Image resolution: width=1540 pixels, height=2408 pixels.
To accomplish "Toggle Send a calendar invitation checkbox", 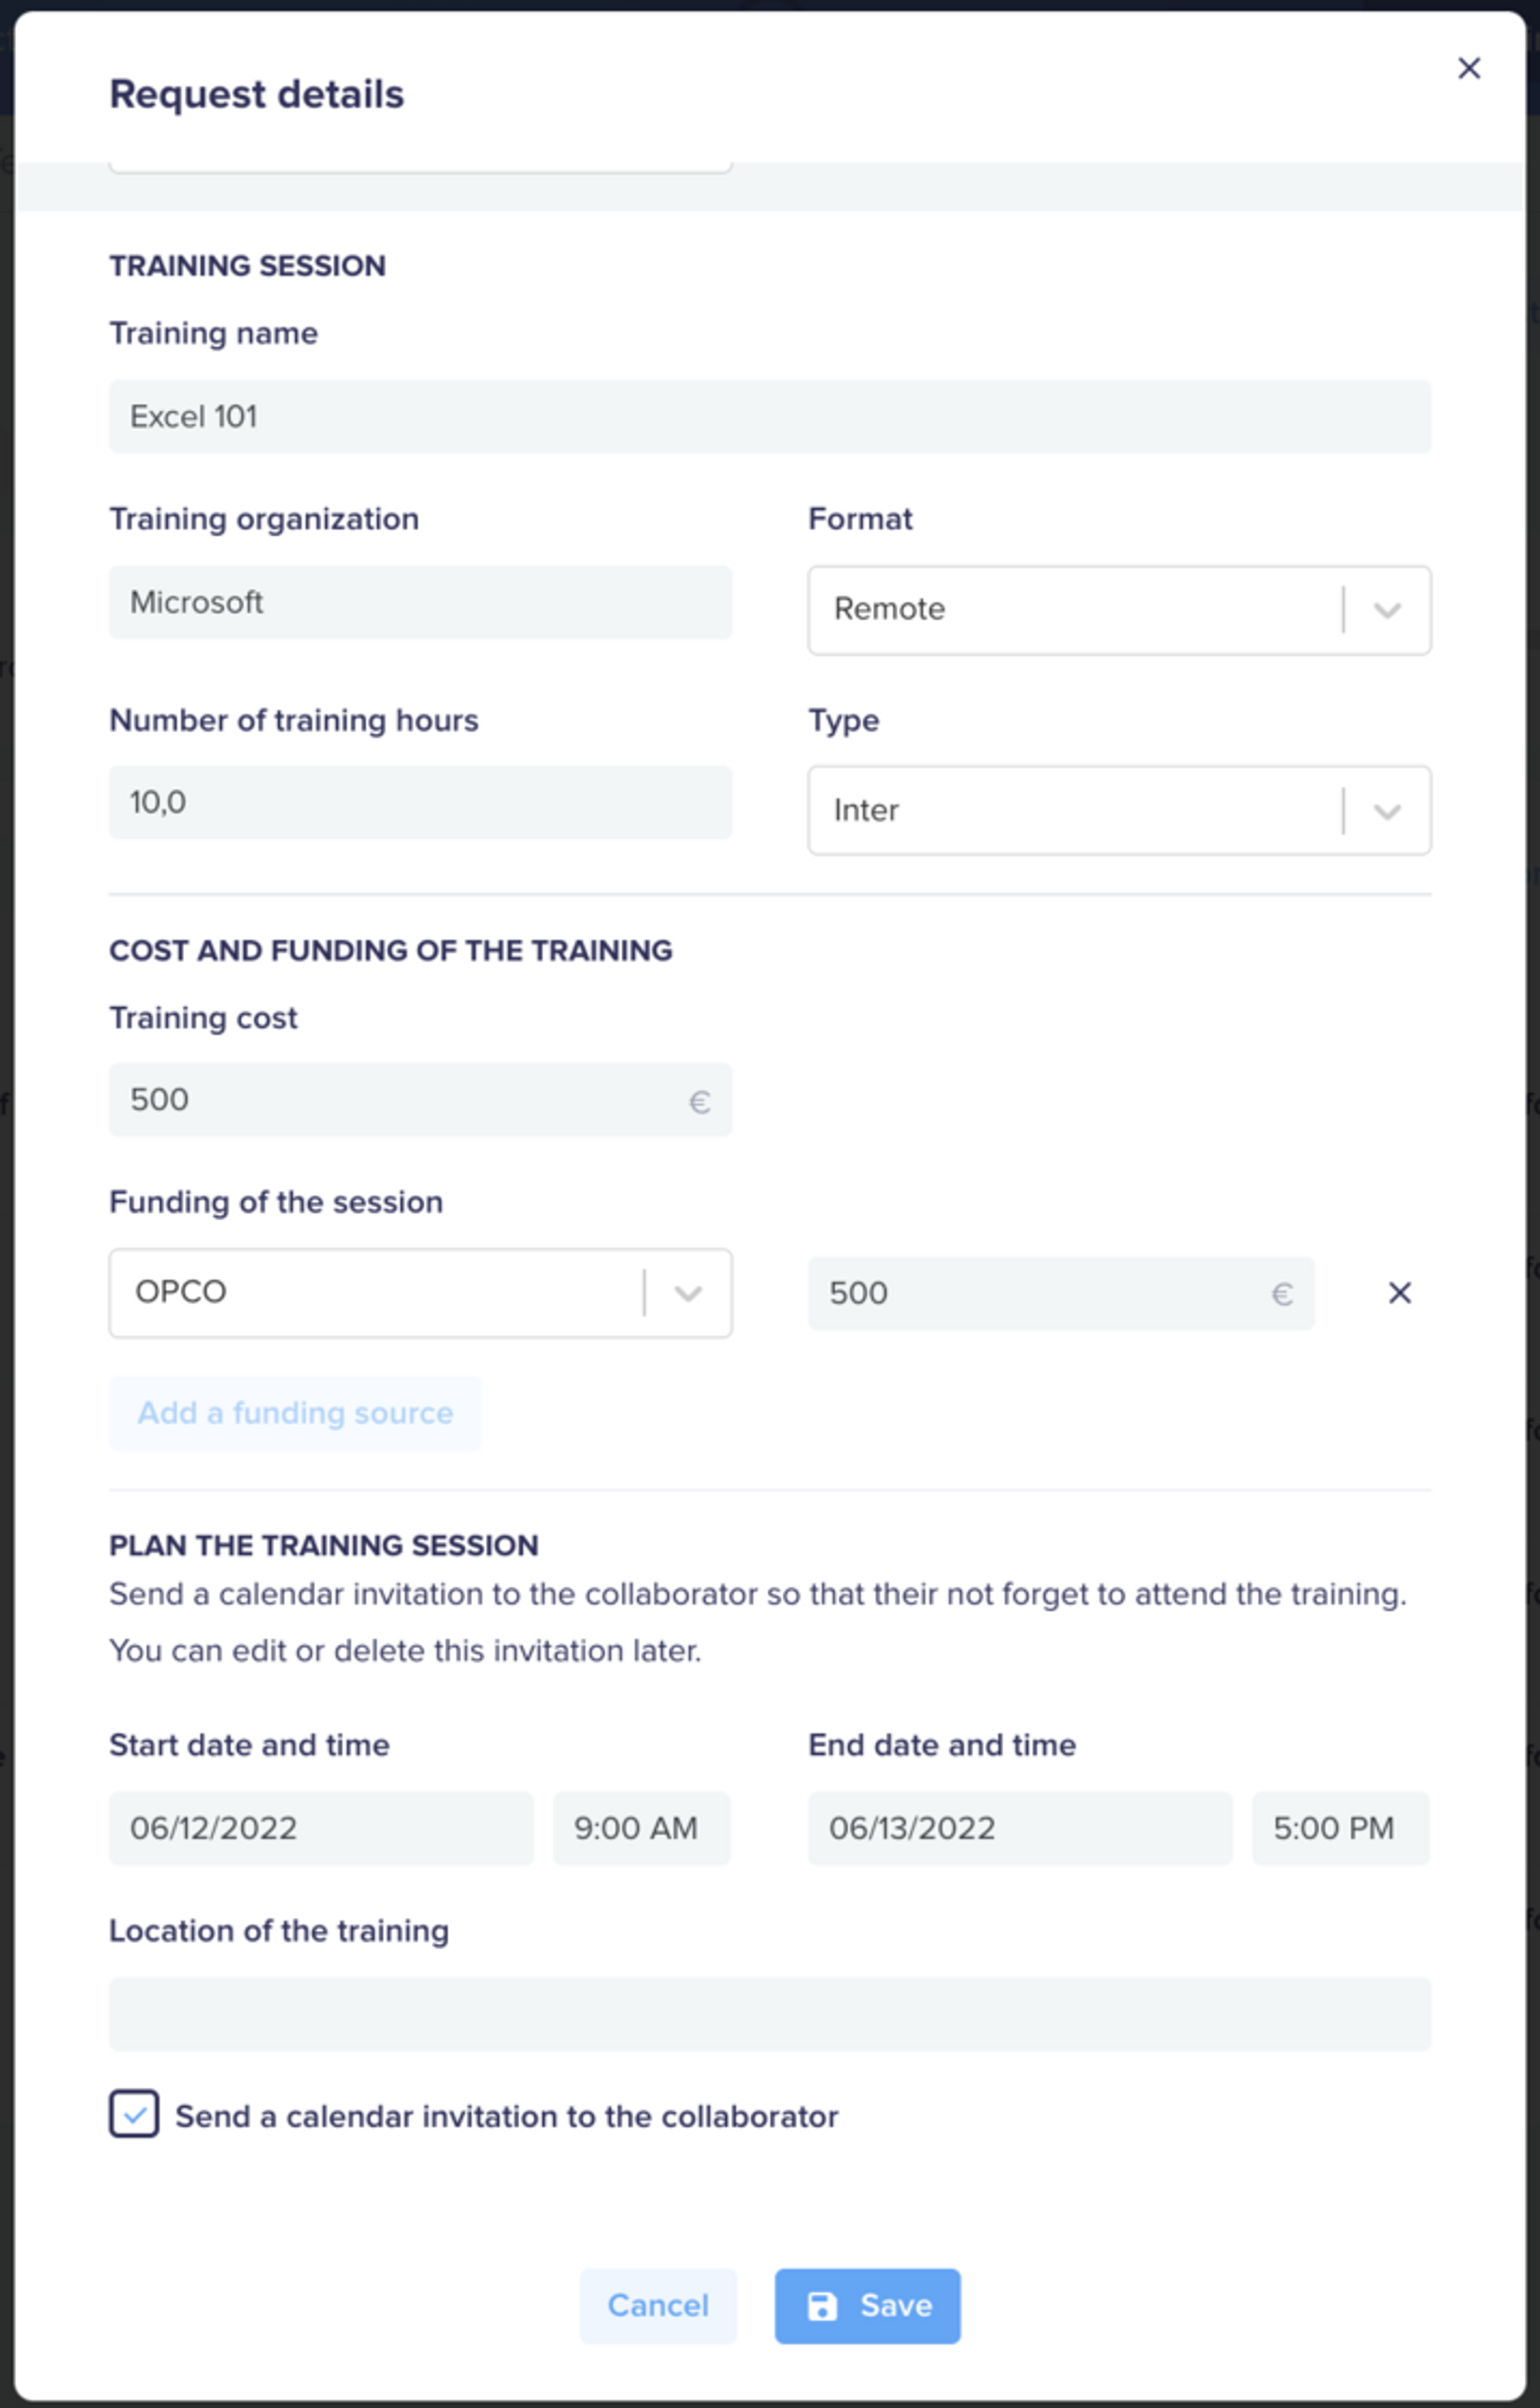I will (134, 2114).
